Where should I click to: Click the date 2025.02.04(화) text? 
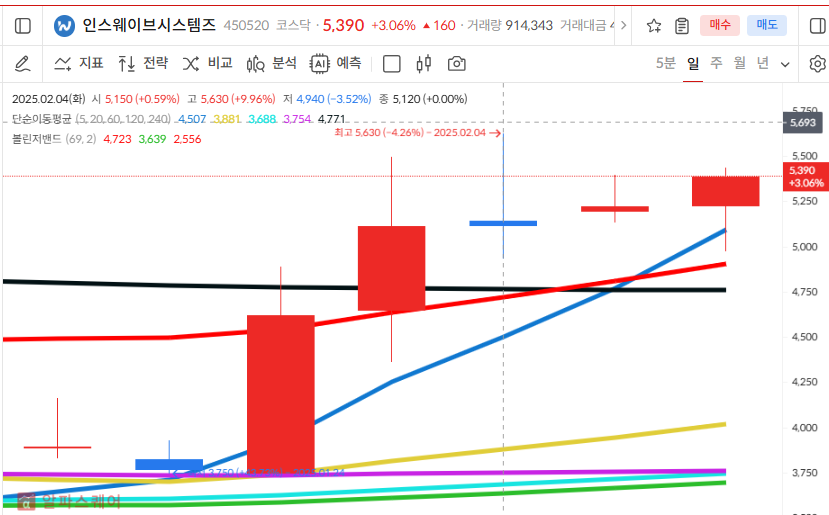49,99
